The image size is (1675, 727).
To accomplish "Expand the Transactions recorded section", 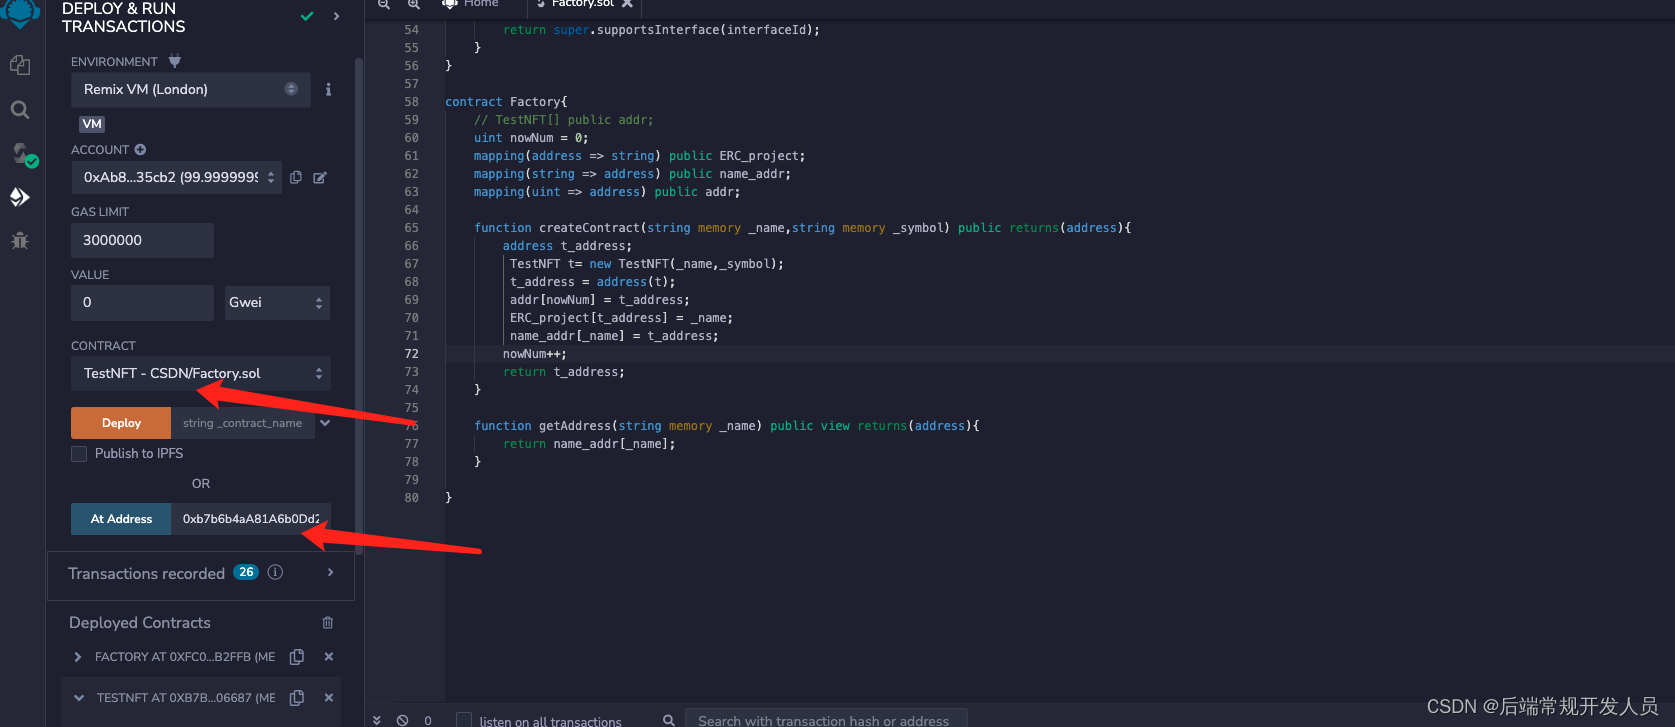I will click(x=330, y=573).
